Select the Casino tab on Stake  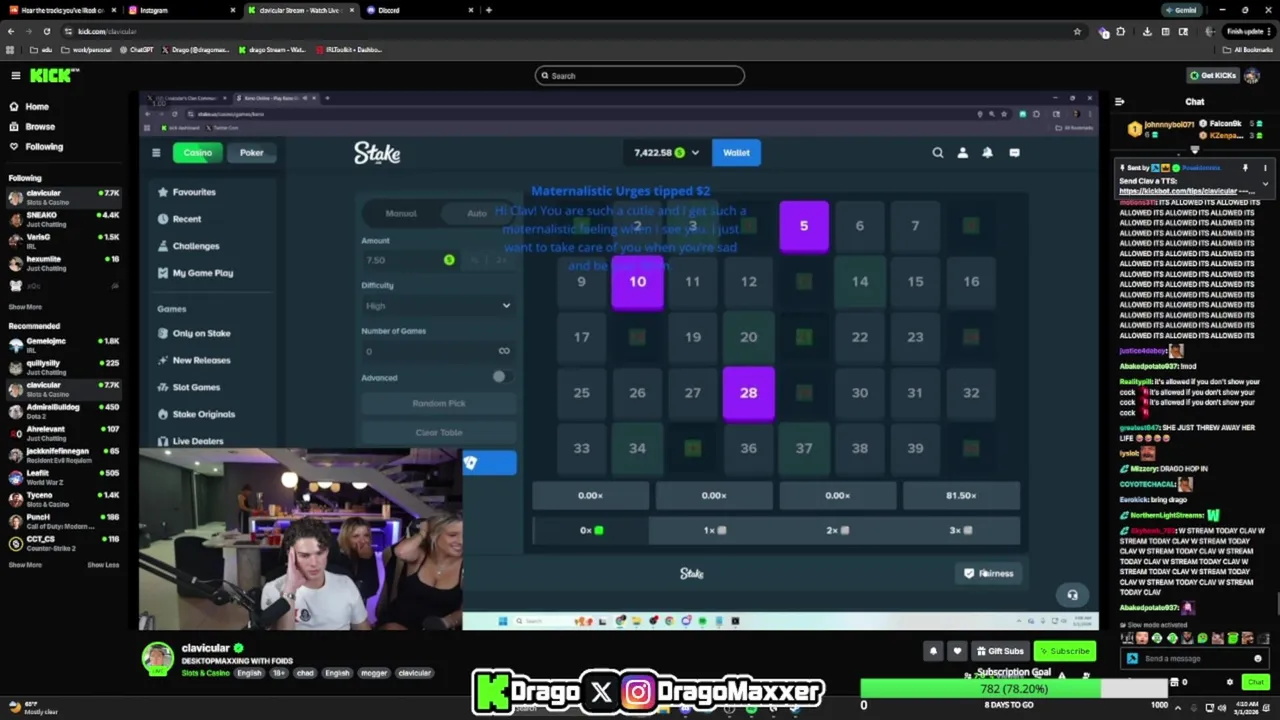(197, 152)
